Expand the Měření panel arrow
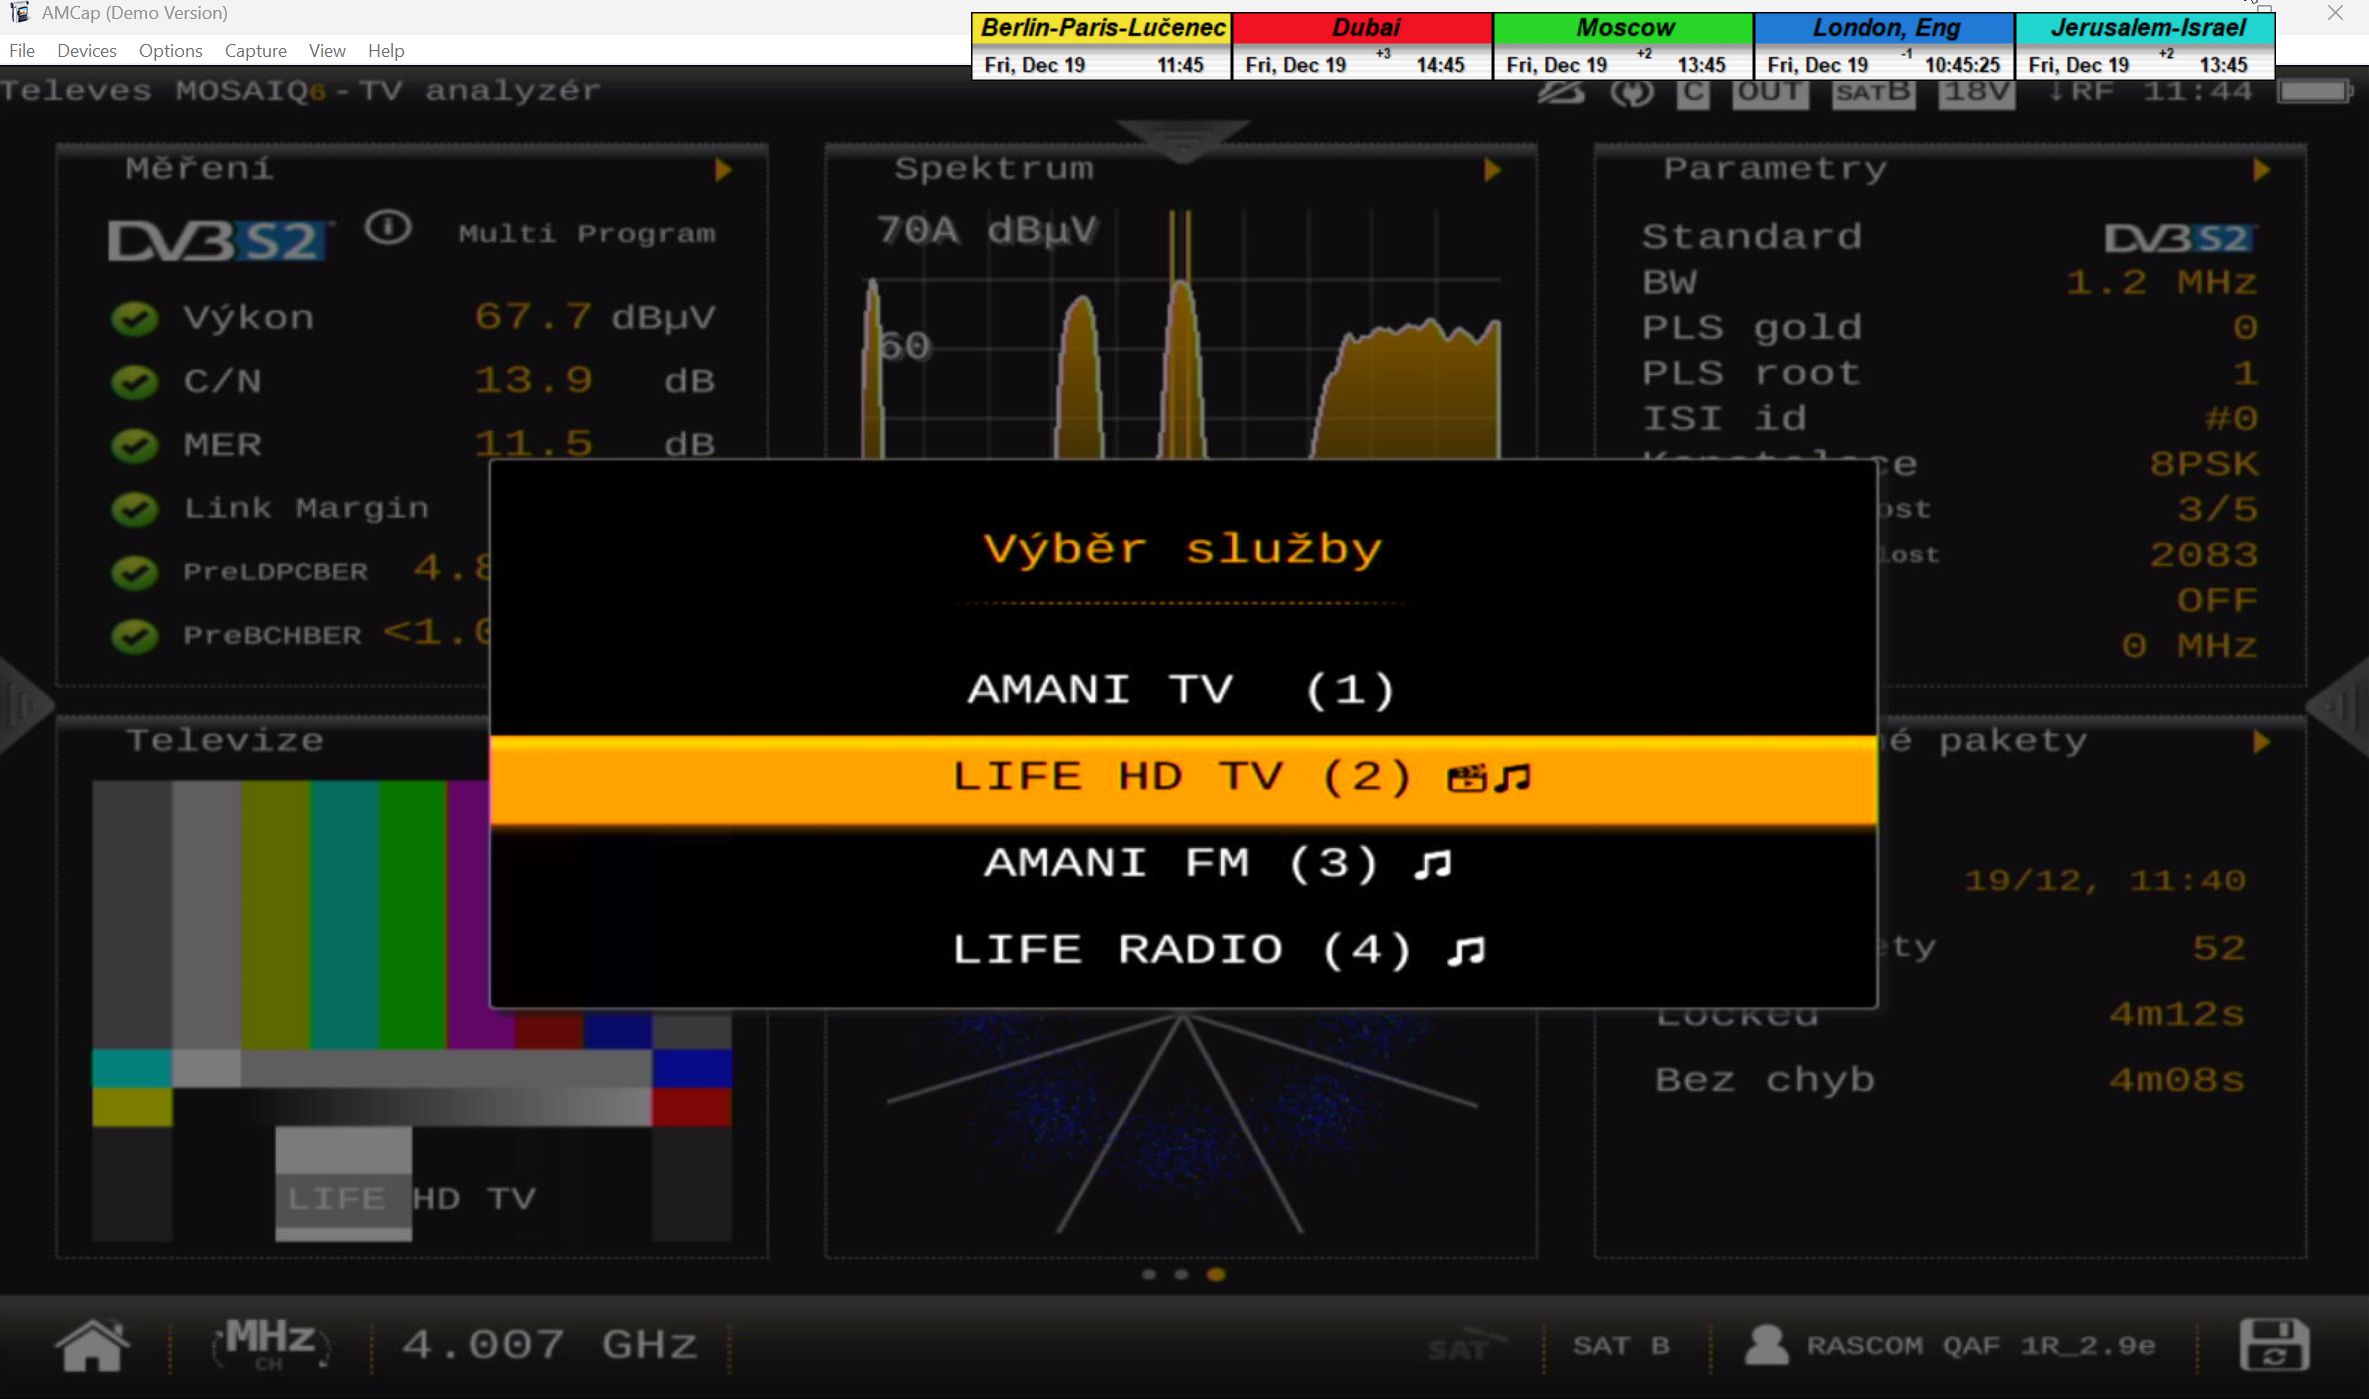The height and width of the screenshot is (1399, 2369). (x=723, y=170)
